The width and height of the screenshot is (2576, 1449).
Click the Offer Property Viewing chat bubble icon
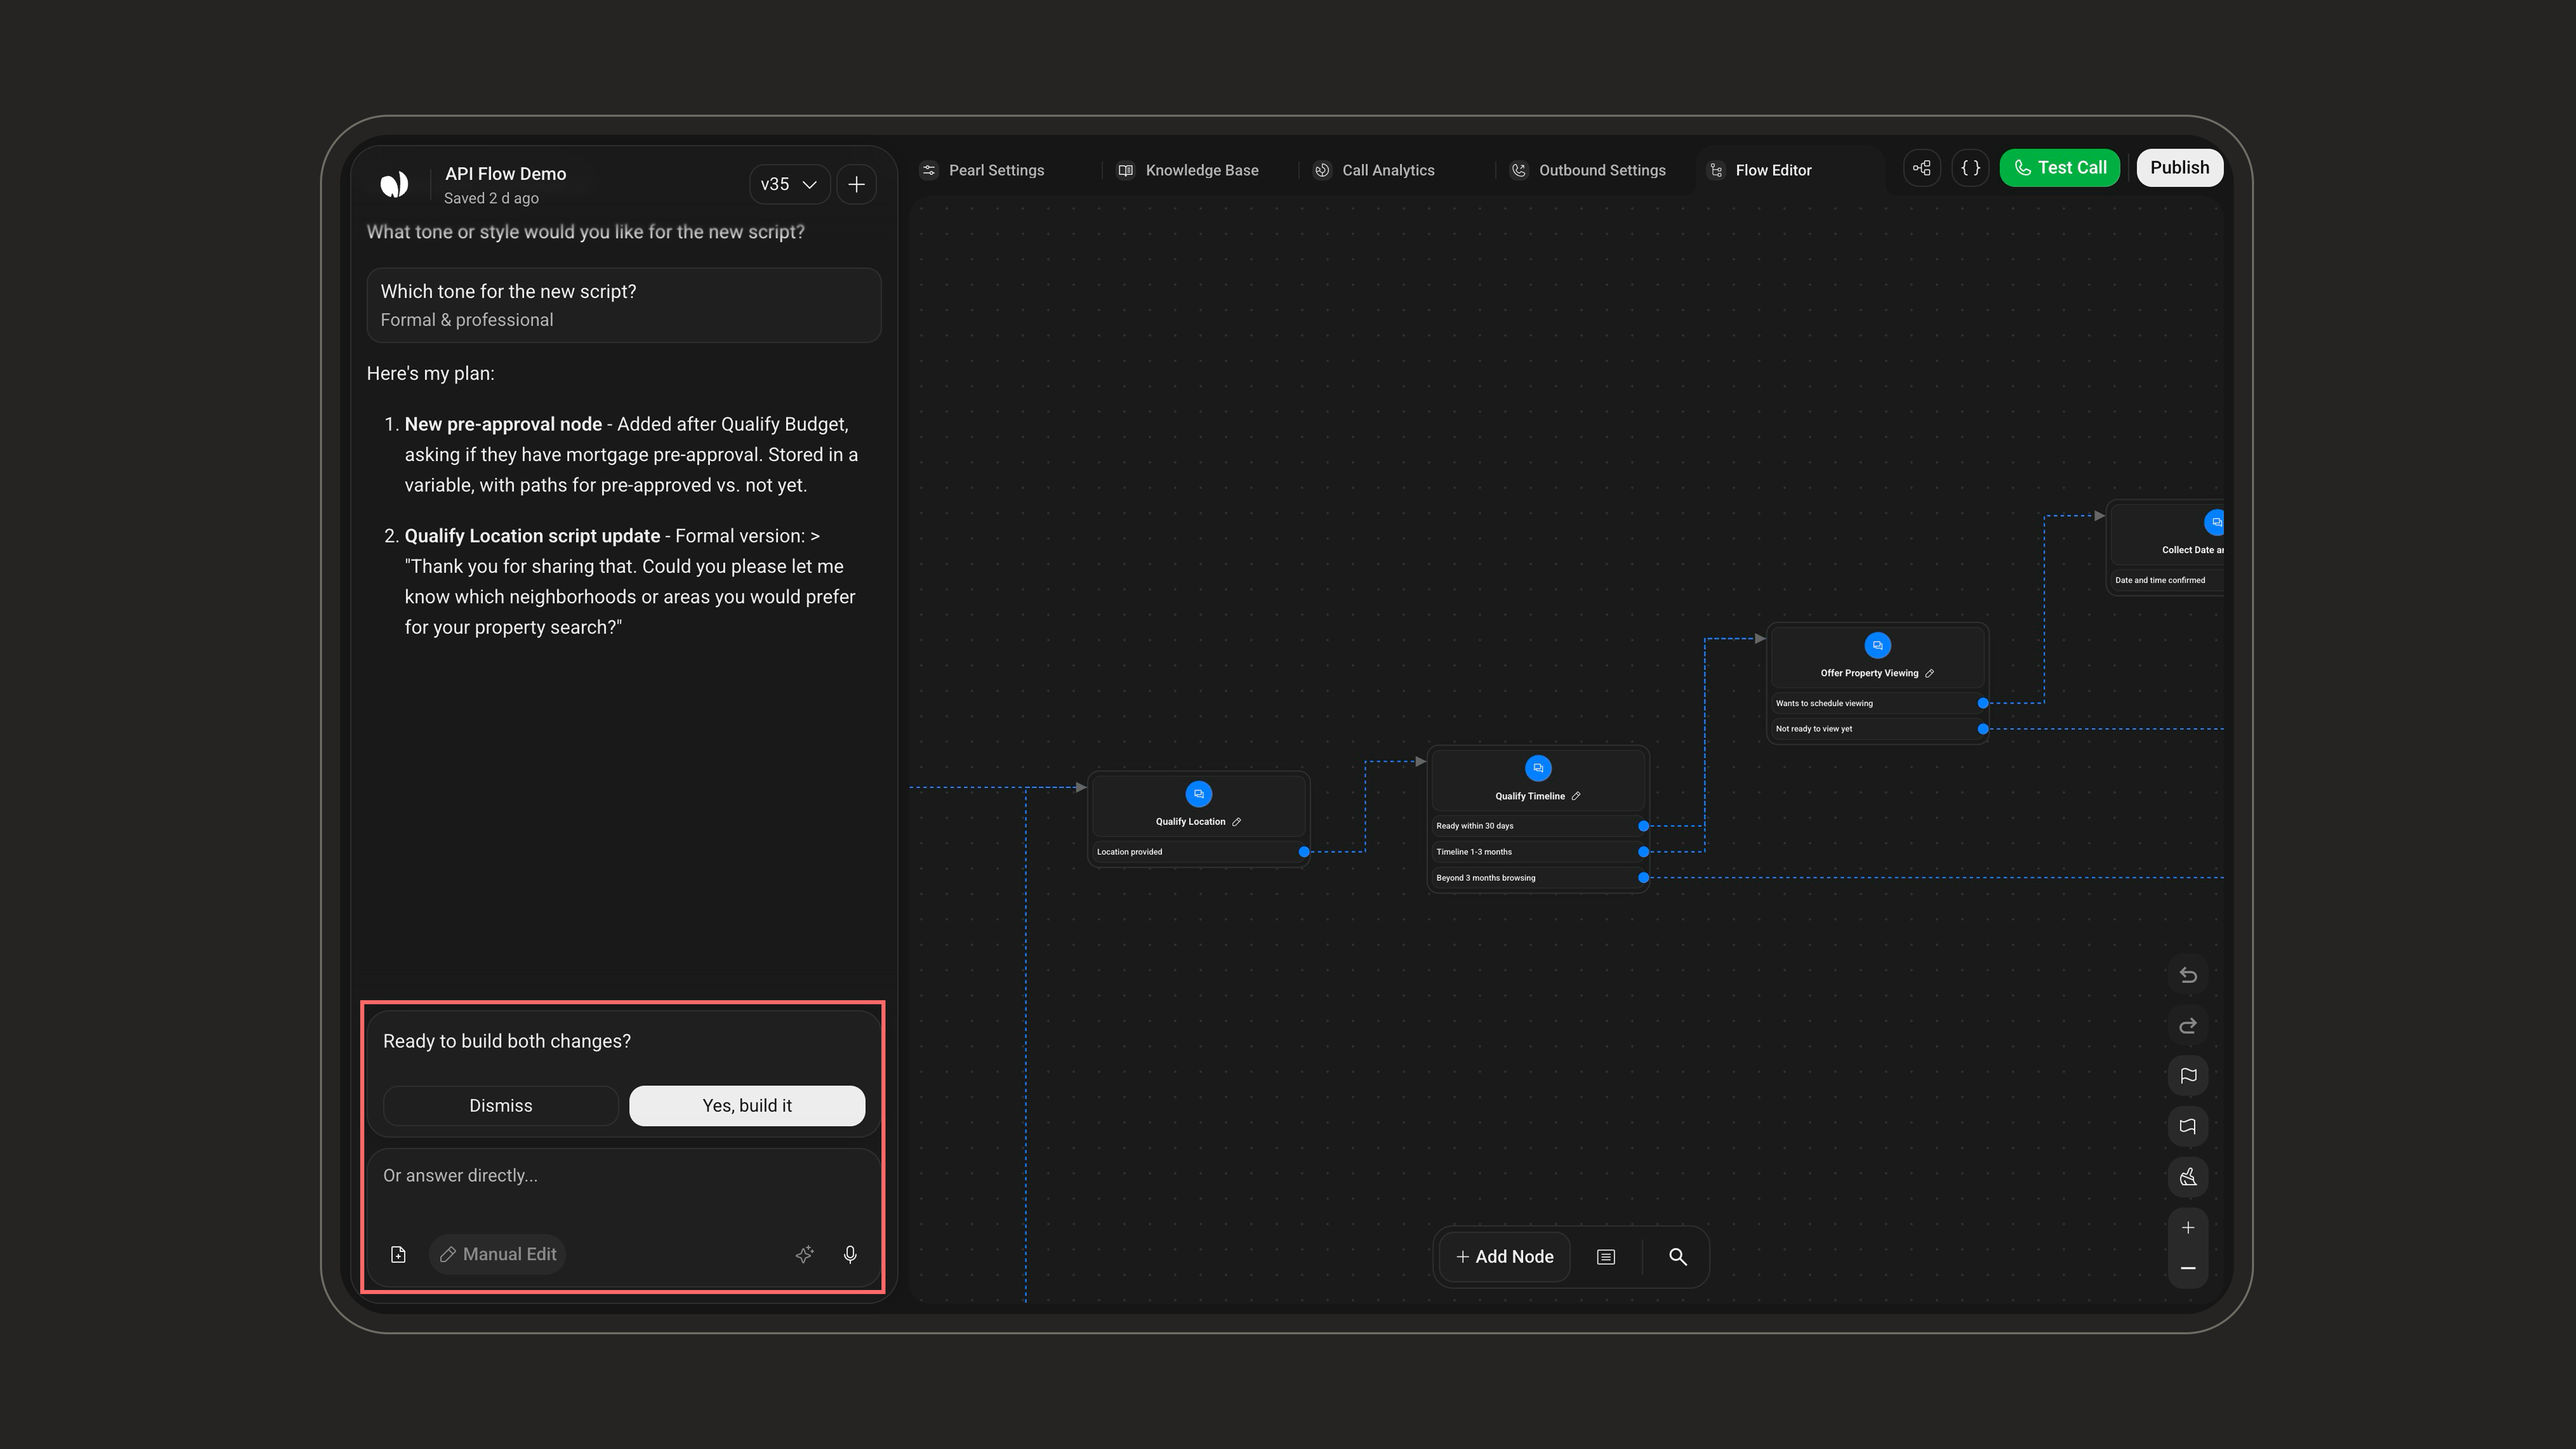(x=1877, y=645)
